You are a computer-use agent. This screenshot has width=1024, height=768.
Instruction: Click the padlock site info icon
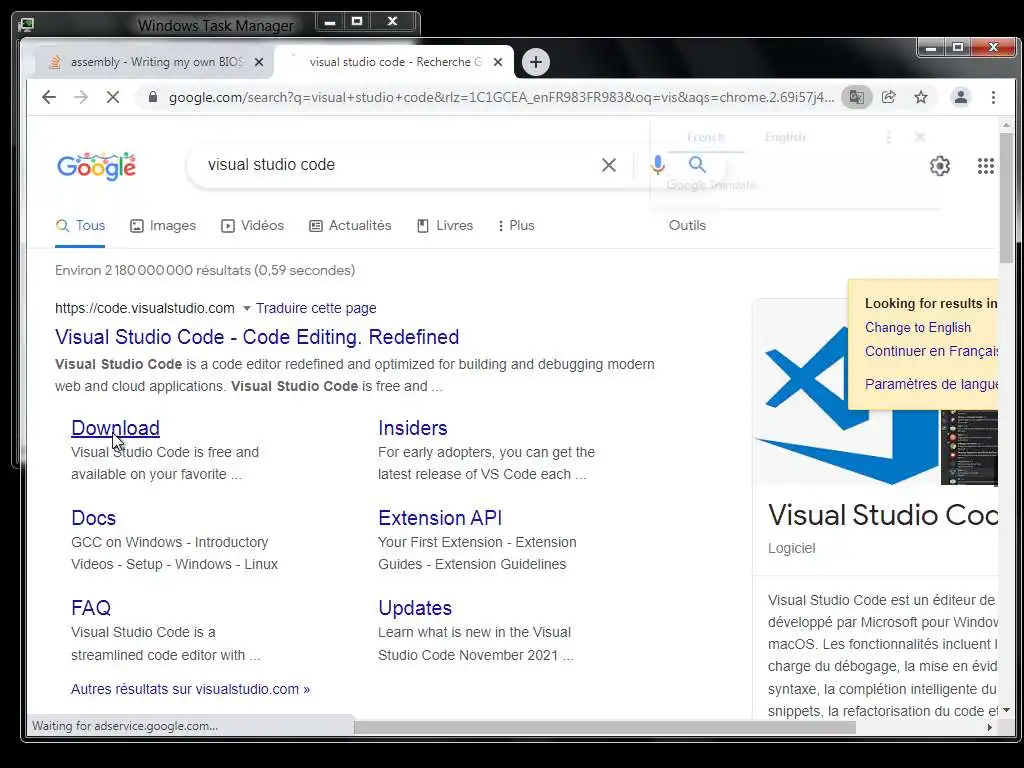coord(153,97)
